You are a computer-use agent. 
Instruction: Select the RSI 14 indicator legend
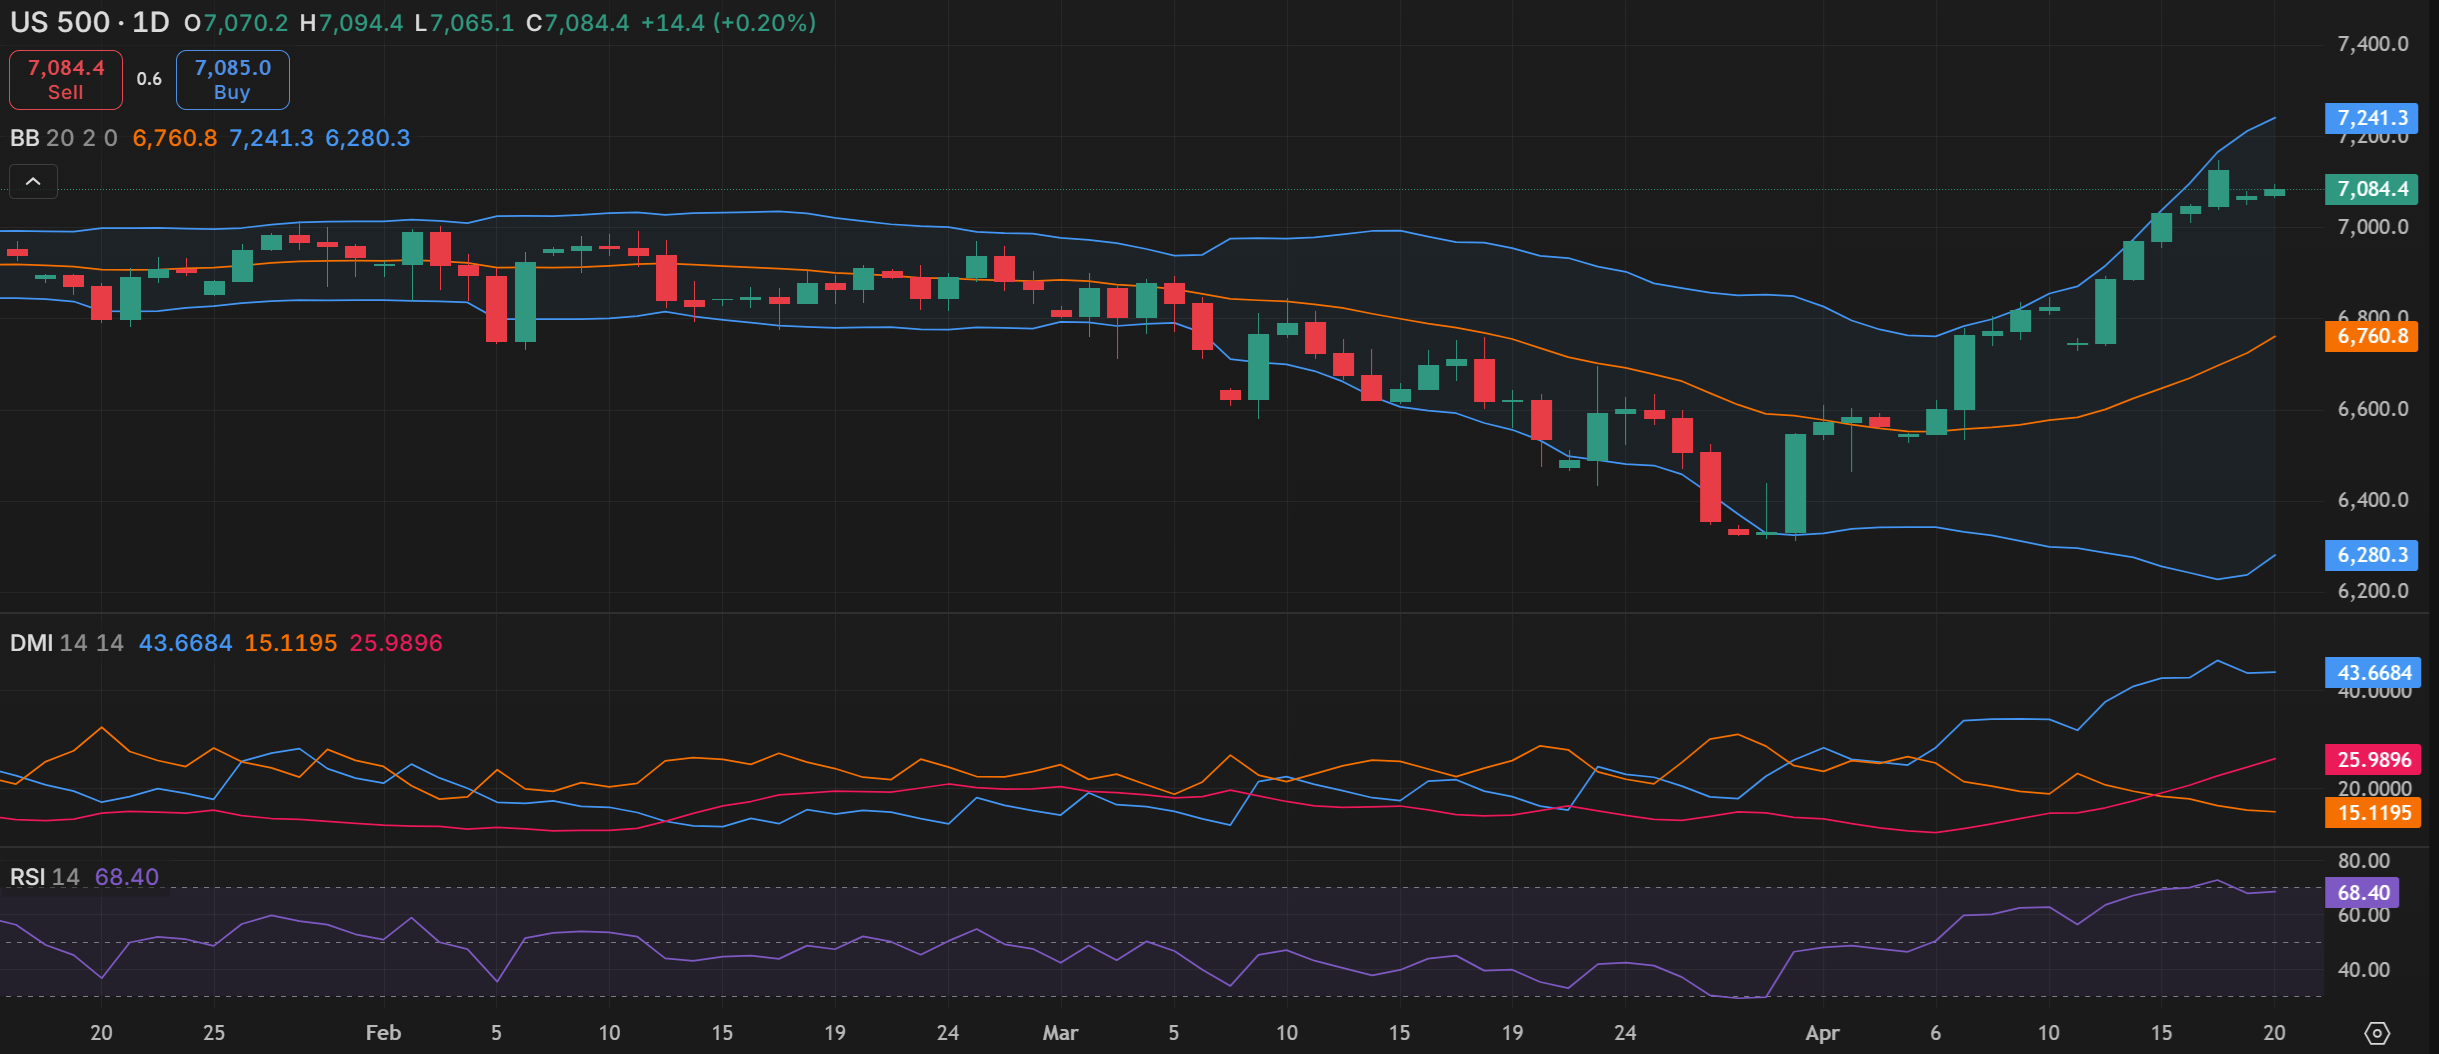(45, 877)
